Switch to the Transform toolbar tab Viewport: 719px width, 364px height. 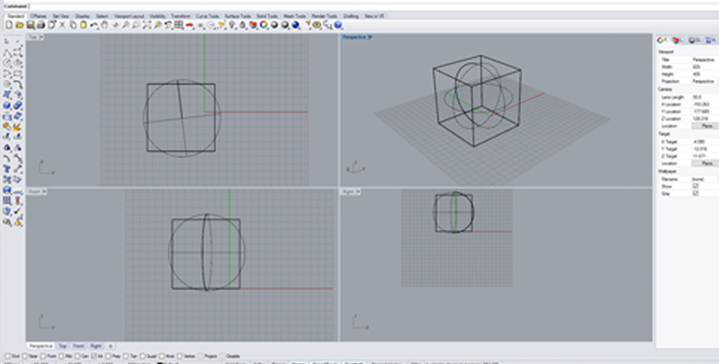(180, 16)
